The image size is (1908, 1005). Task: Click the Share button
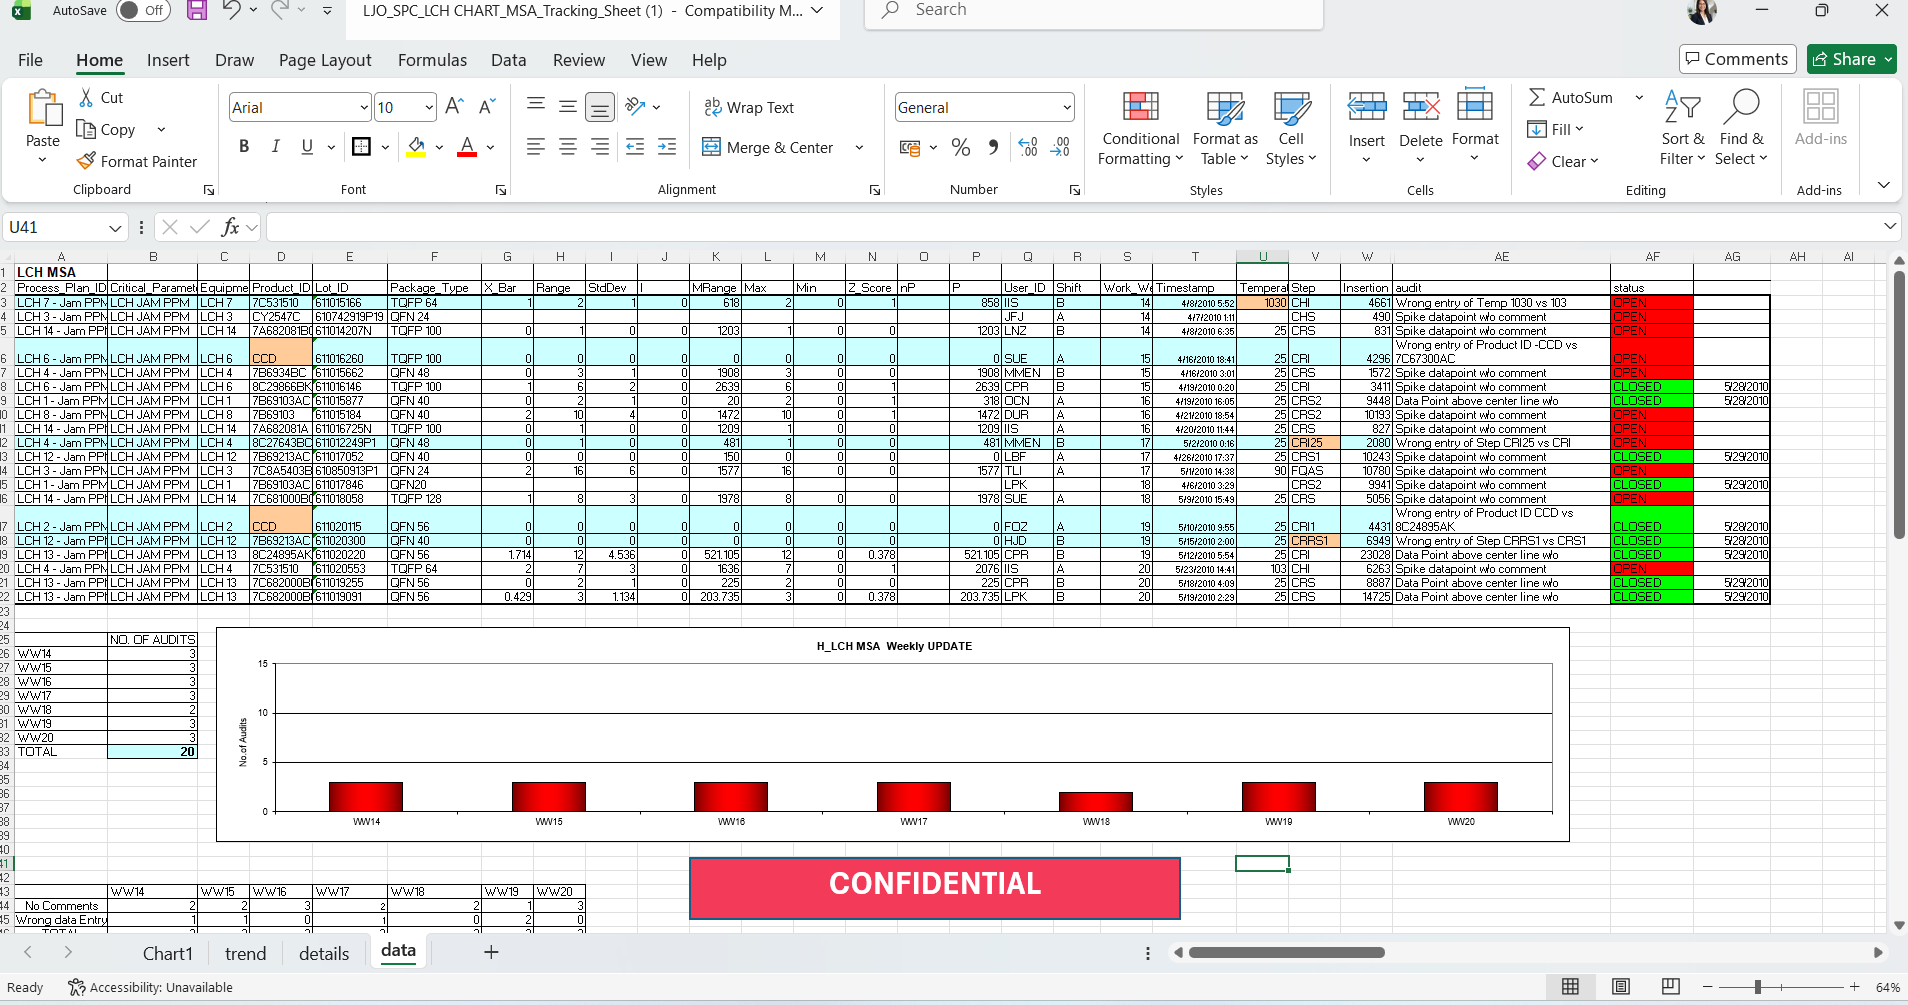(1852, 59)
